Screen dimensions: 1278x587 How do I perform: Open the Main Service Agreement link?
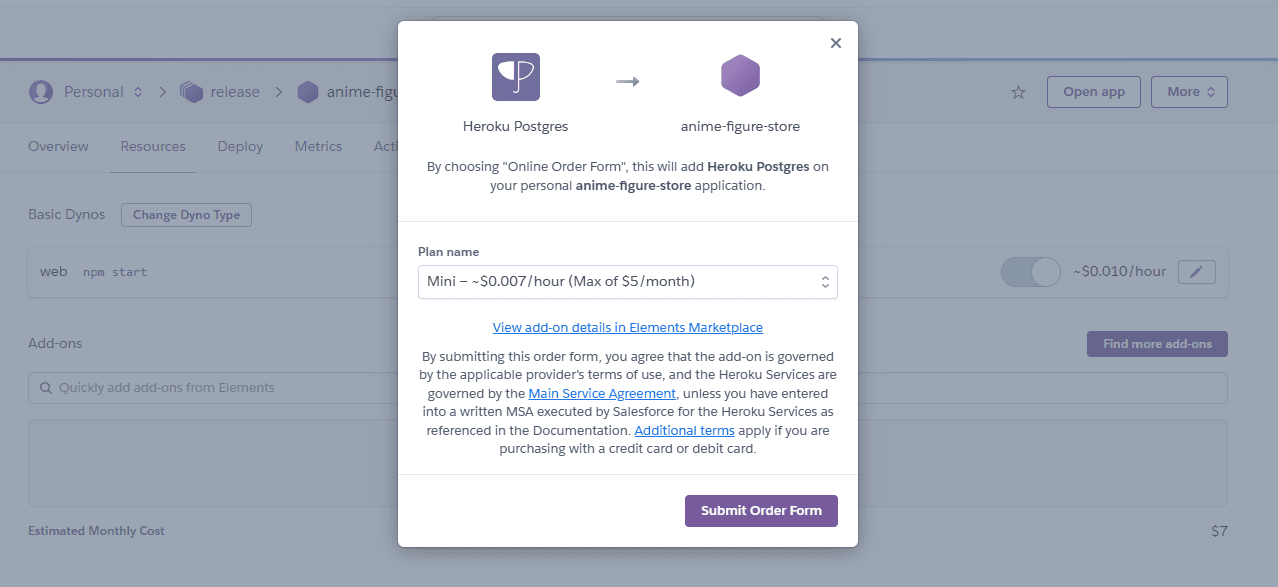(x=602, y=393)
